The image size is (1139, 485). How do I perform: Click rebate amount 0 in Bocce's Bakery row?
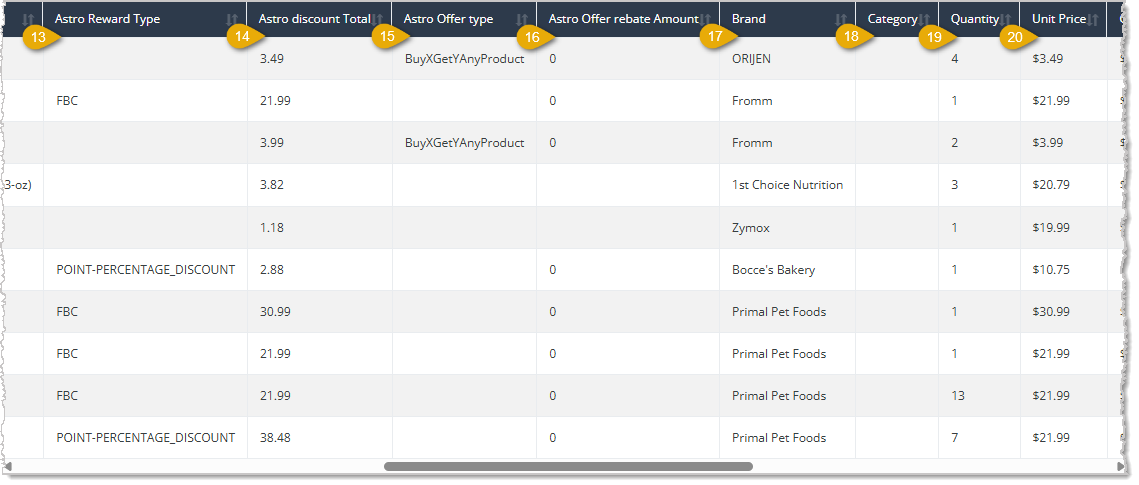click(553, 270)
